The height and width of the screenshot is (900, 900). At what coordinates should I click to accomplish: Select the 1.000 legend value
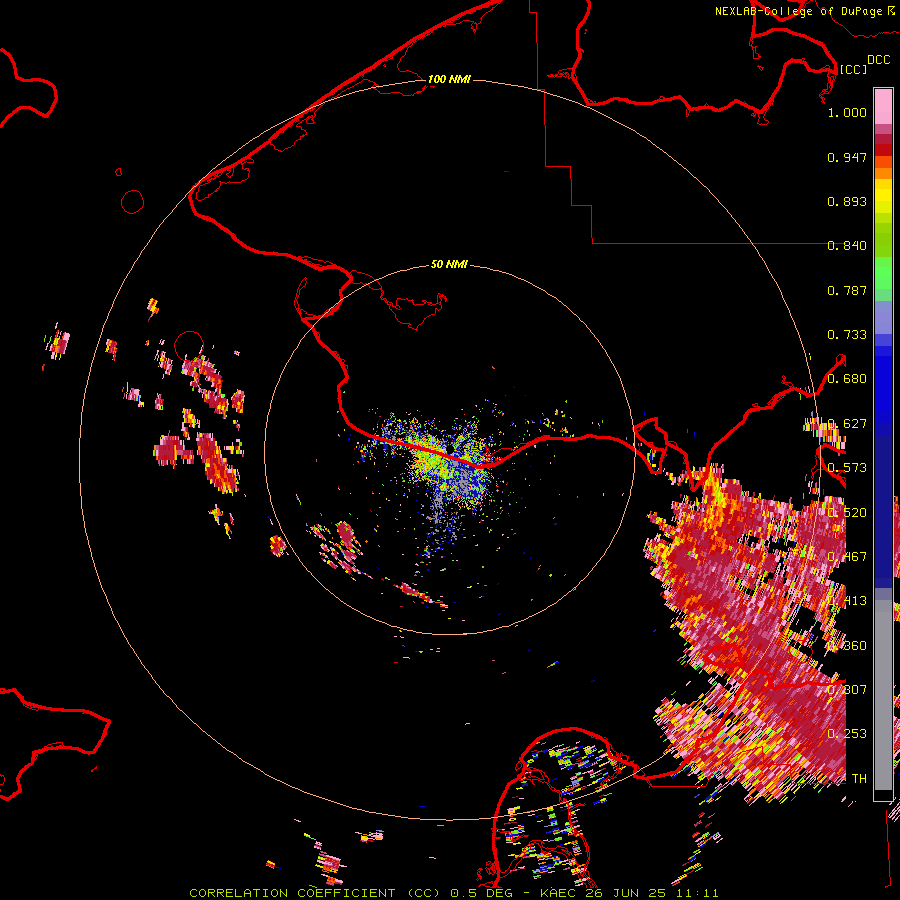(847, 112)
